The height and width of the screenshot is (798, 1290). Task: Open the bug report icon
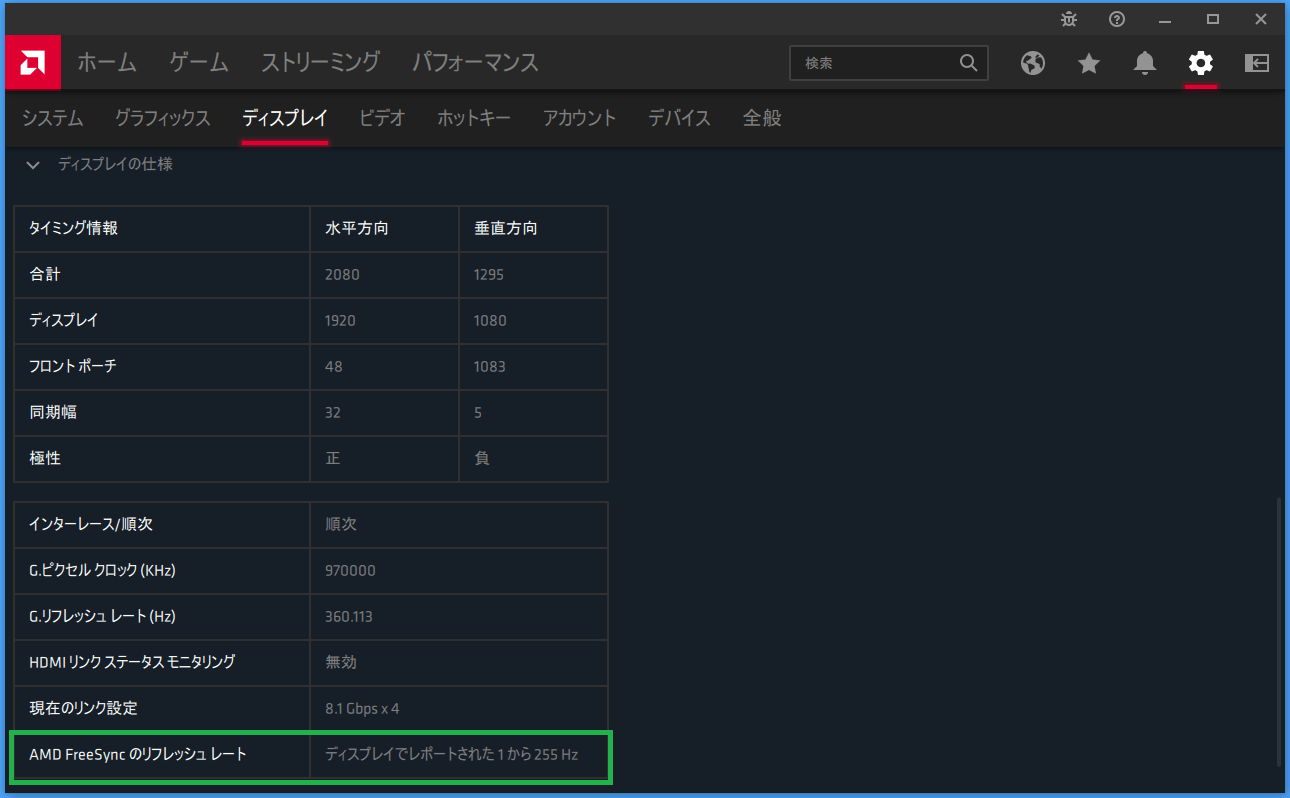click(x=1069, y=19)
